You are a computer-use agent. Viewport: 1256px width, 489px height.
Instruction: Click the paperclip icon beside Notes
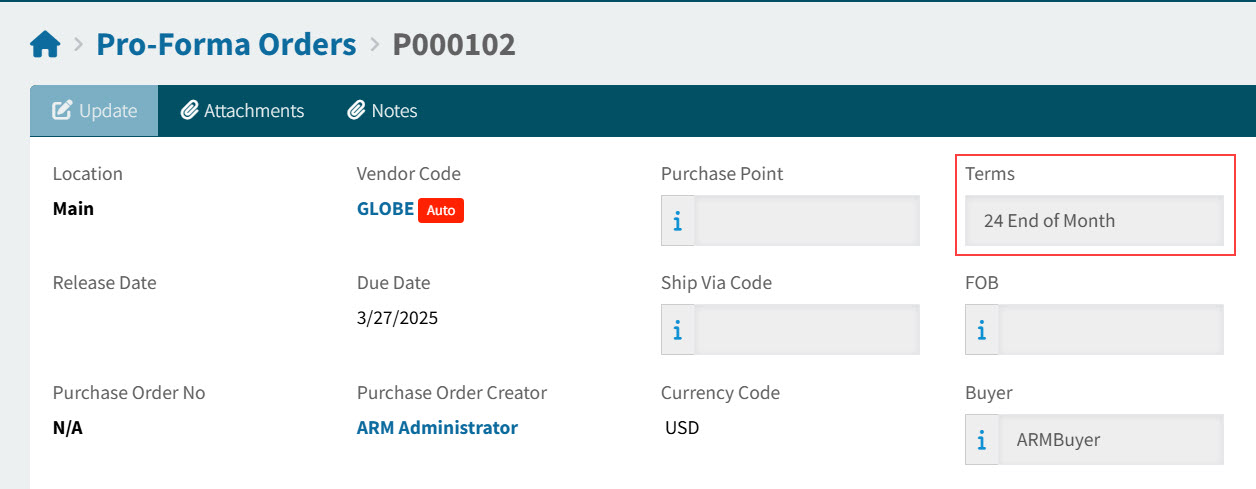(356, 111)
